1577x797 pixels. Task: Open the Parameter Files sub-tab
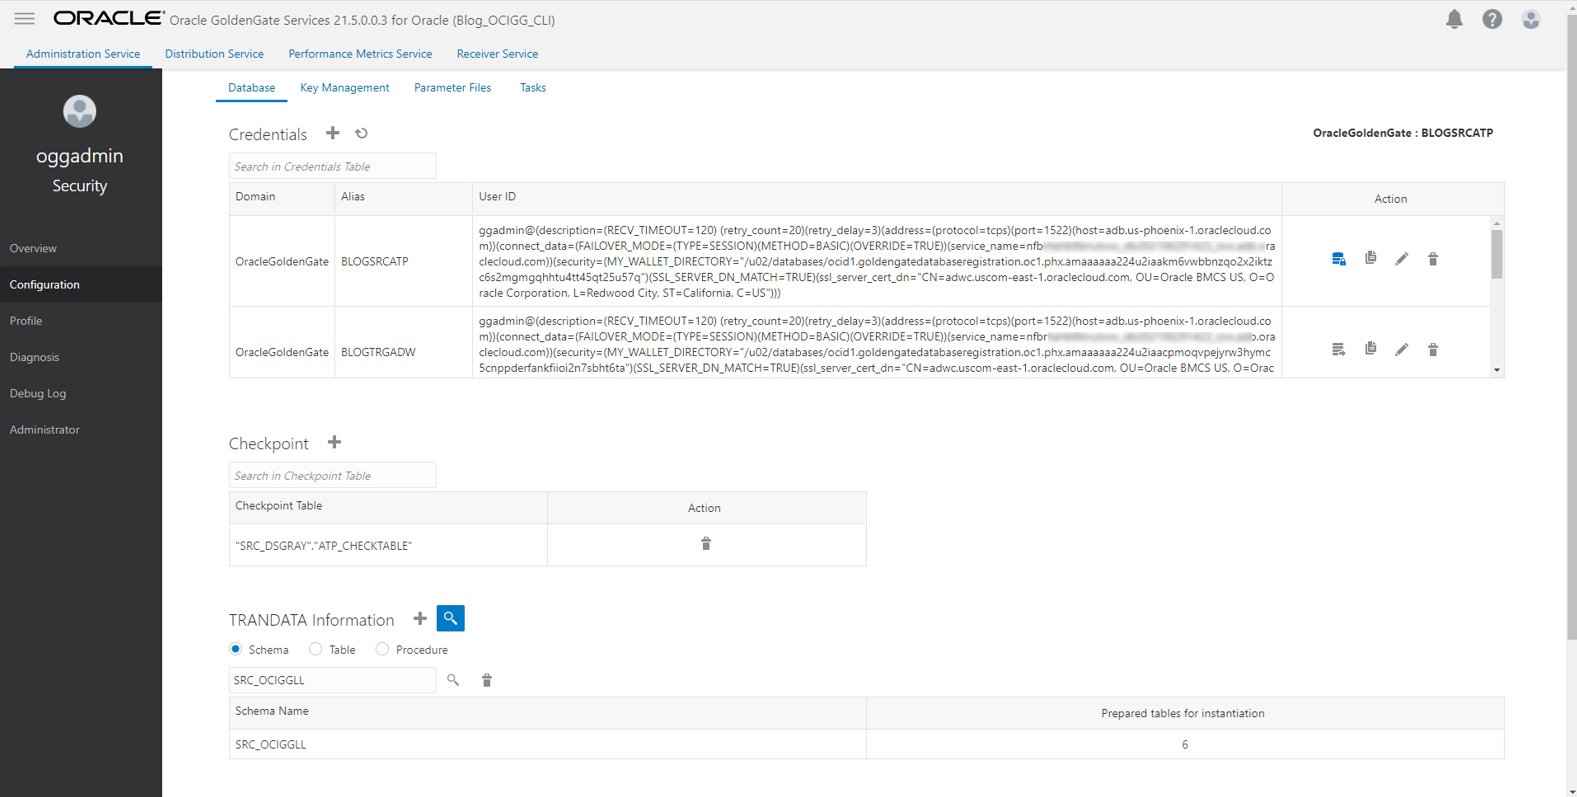point(452,88)
